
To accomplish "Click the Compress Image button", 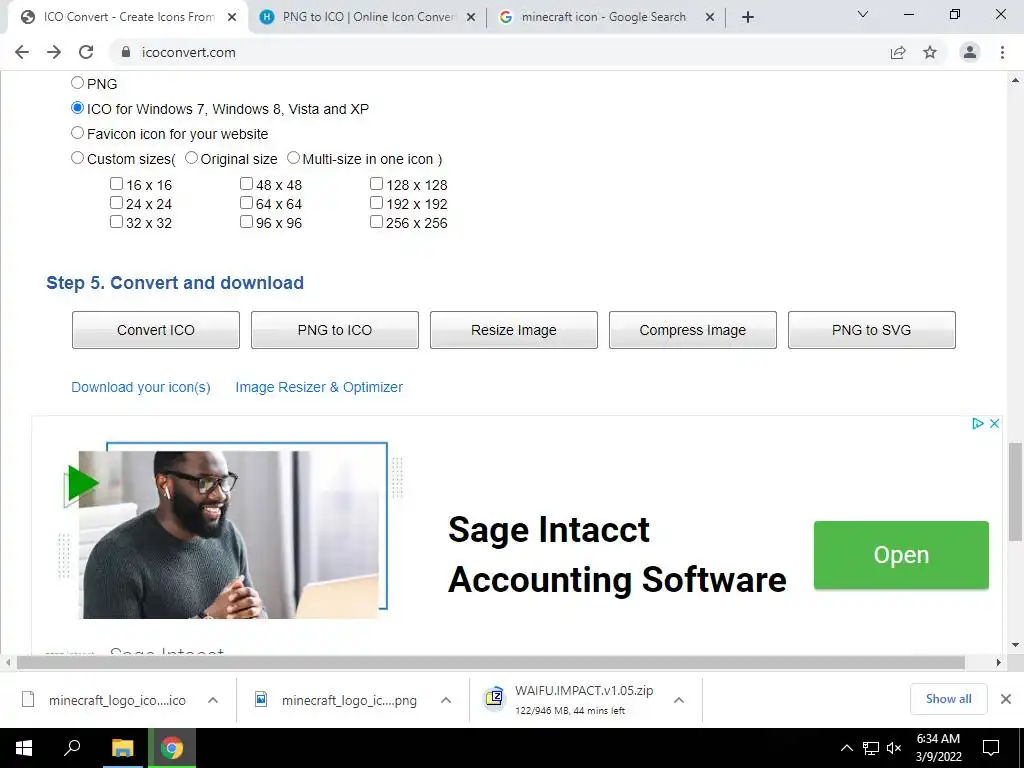I will click(x=693, y=330).
